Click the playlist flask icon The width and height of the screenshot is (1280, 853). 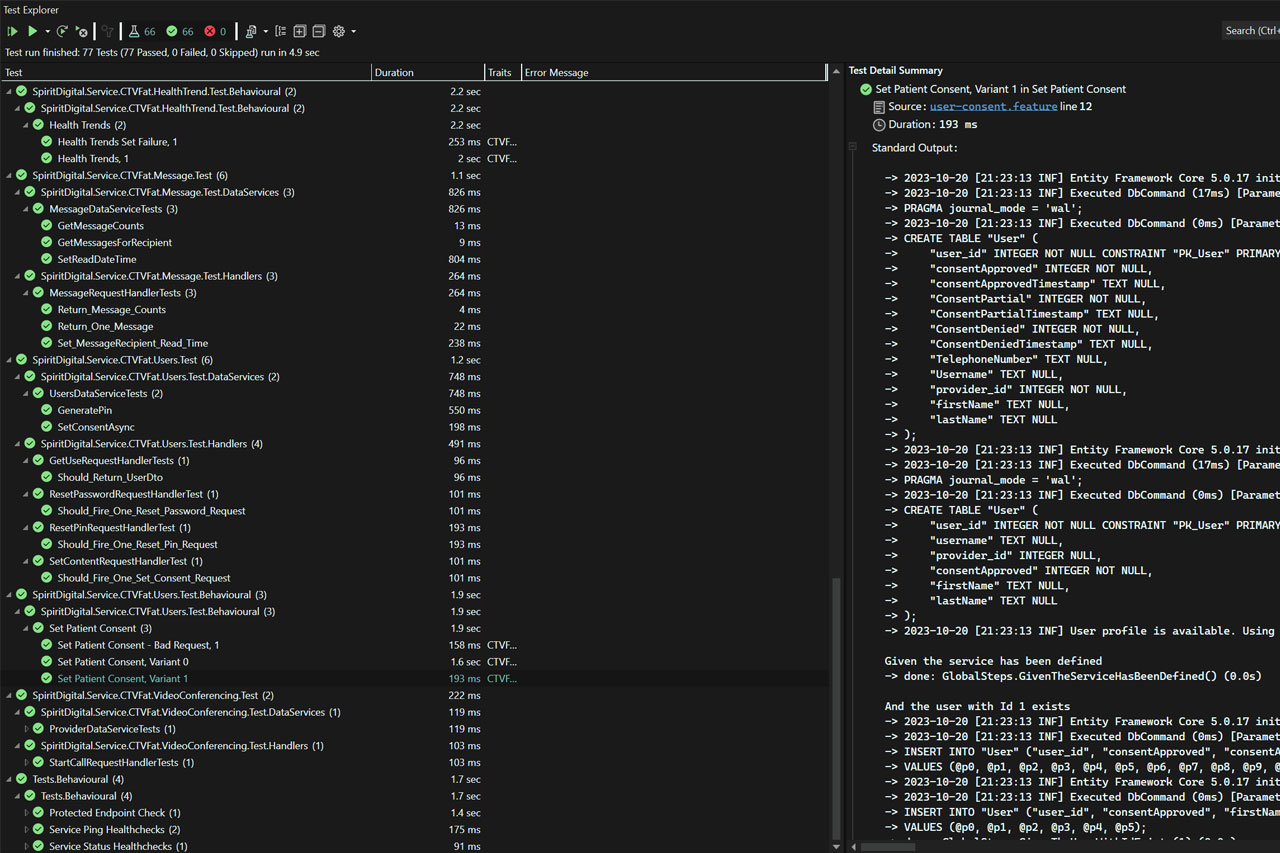click(251, 31)
